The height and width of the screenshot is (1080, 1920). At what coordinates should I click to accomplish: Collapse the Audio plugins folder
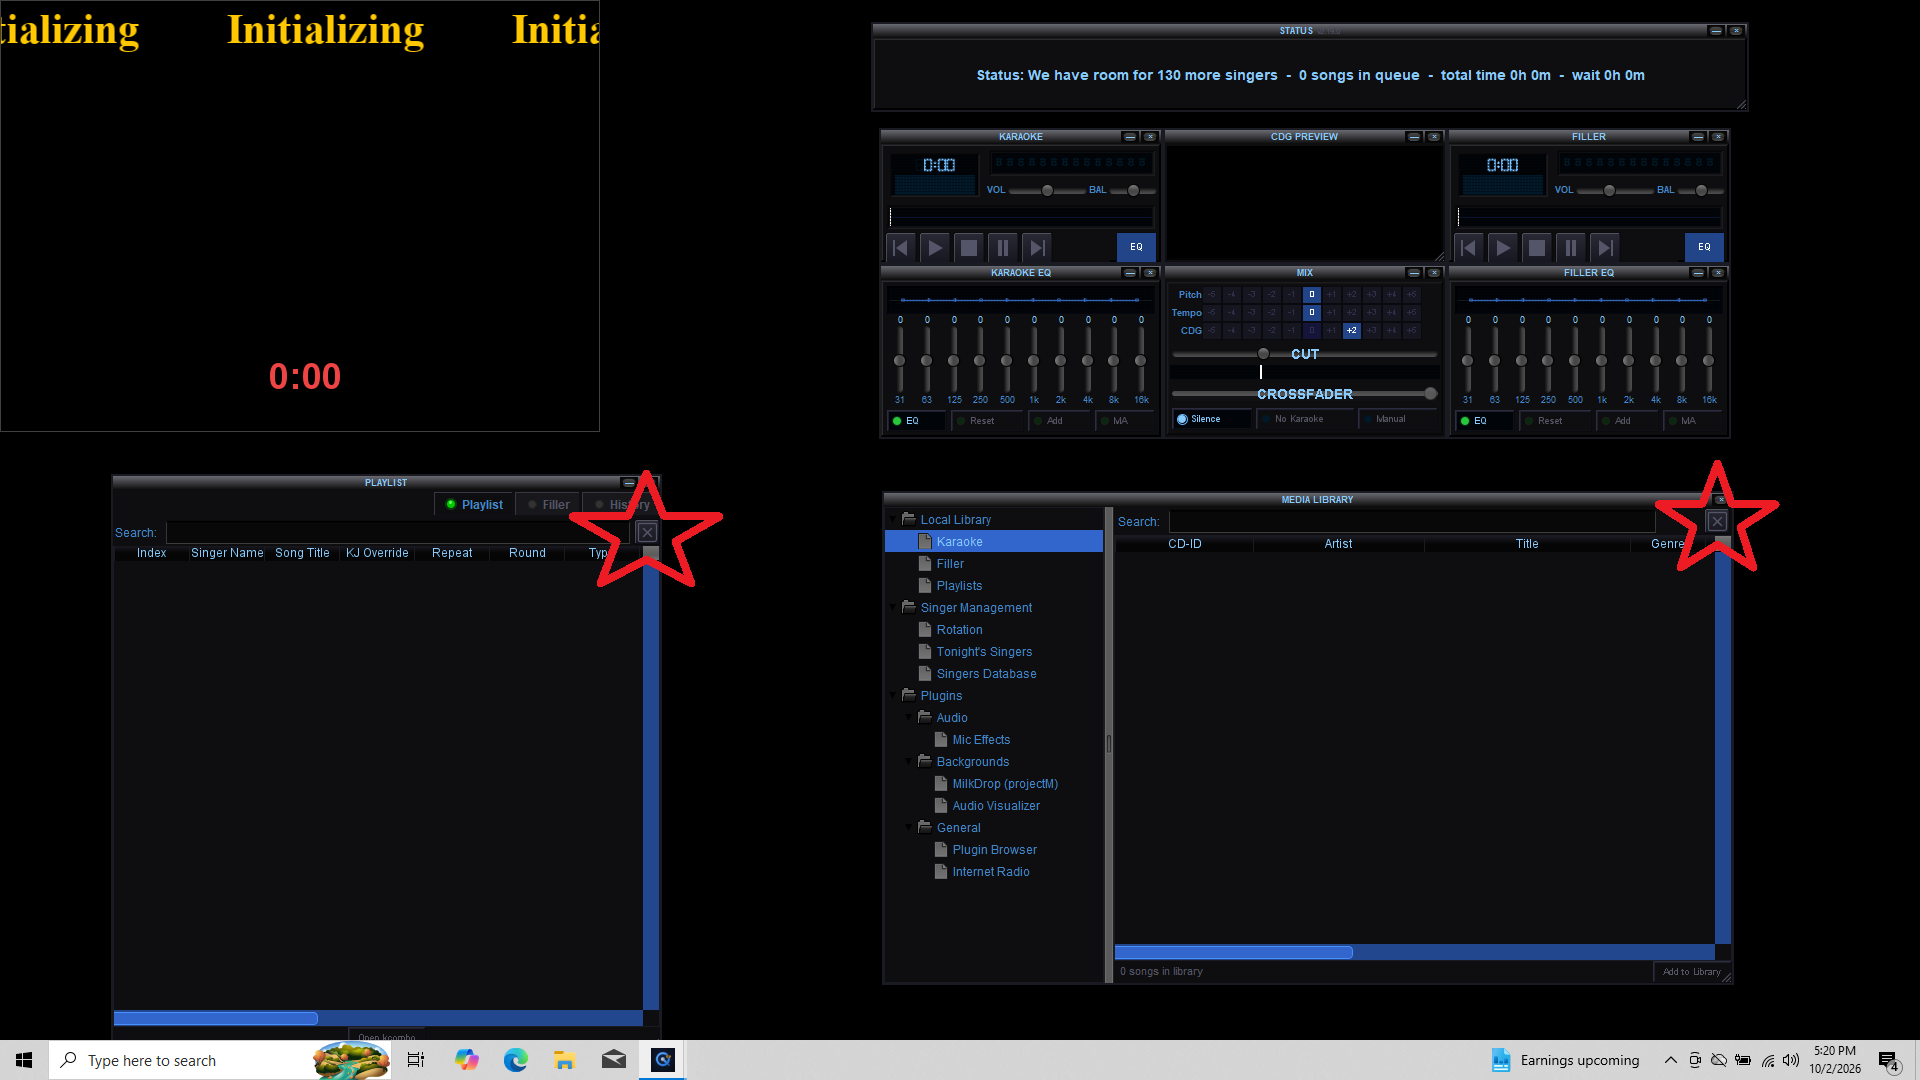pos(909,718)
